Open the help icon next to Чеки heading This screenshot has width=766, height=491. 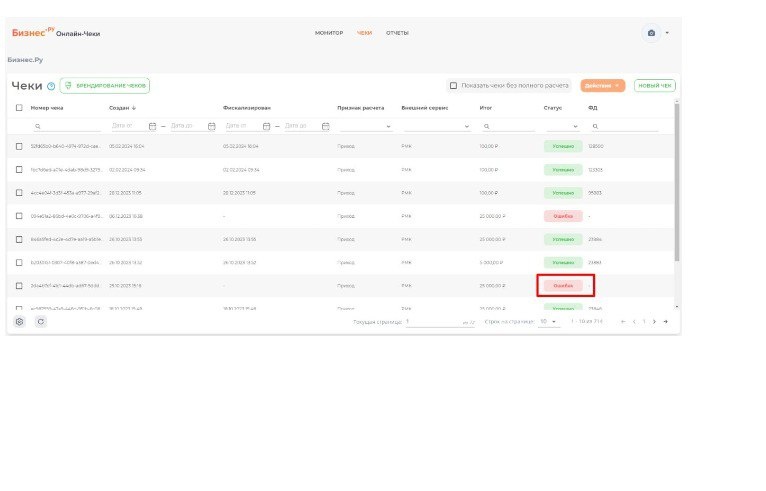coord(51,86)
